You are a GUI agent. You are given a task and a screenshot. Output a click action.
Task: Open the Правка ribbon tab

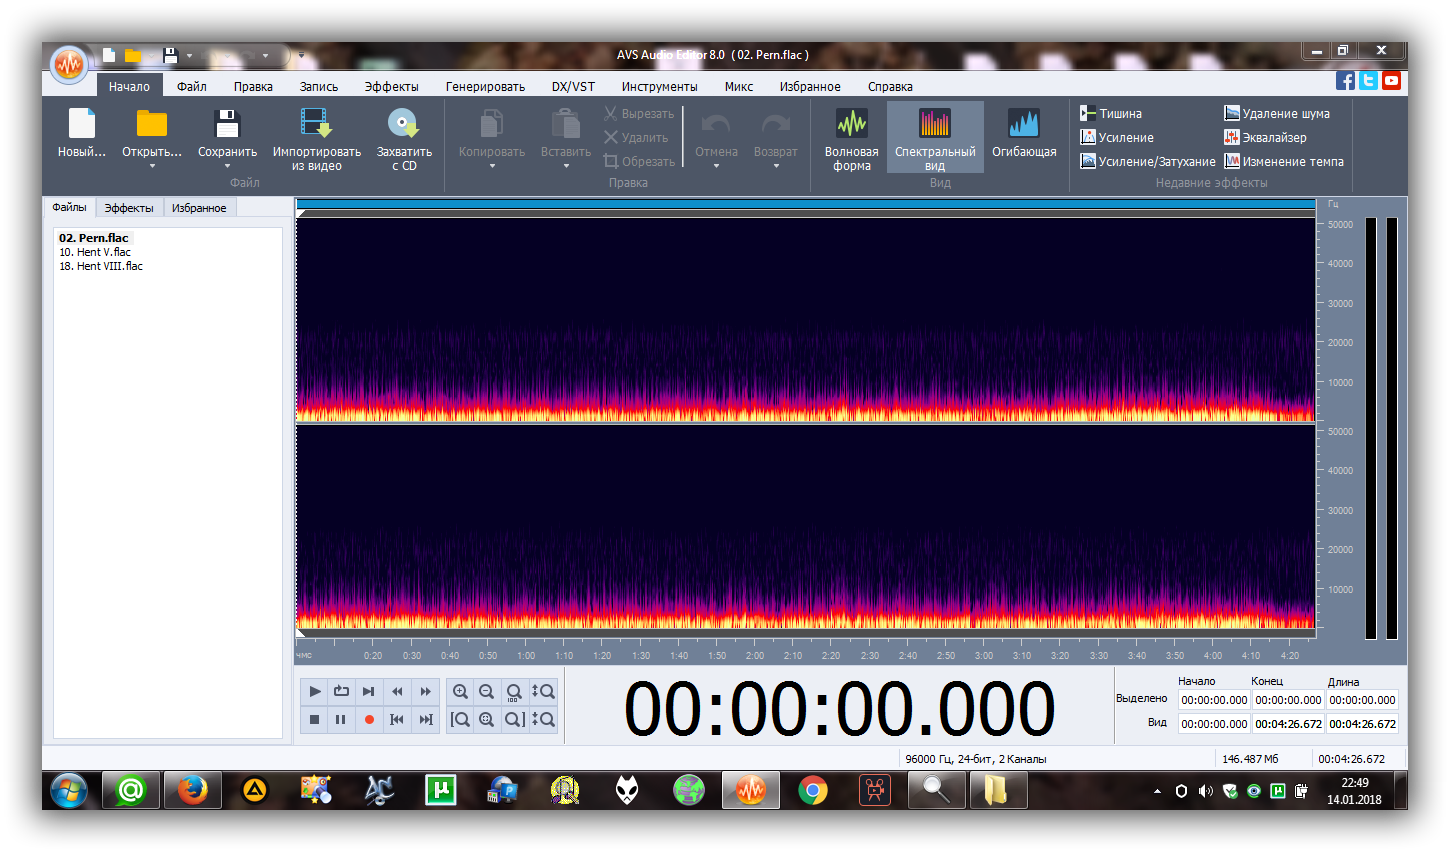click(253, 87)
